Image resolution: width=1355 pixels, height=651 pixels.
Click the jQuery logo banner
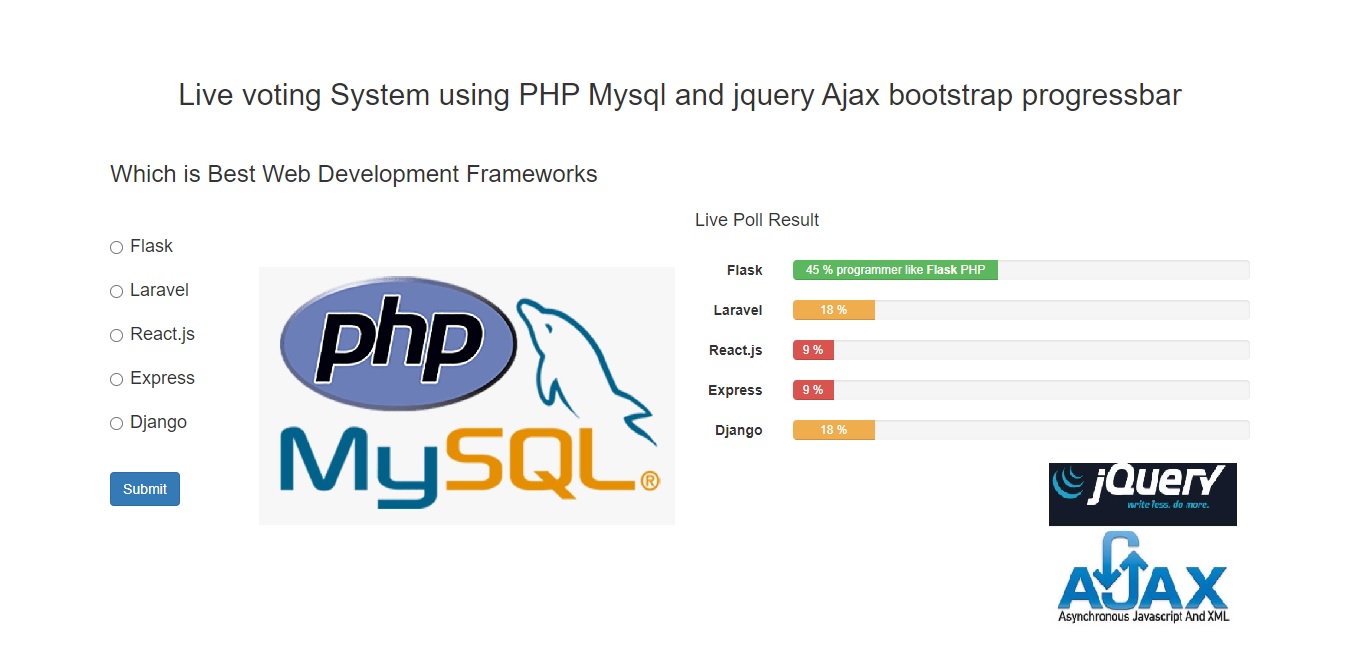[1142, 493]
